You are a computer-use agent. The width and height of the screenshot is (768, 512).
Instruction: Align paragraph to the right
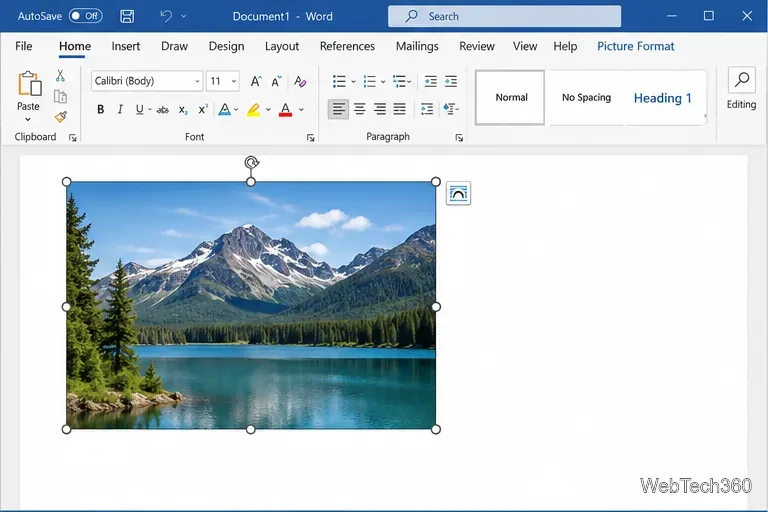click(x=380, y=109)
